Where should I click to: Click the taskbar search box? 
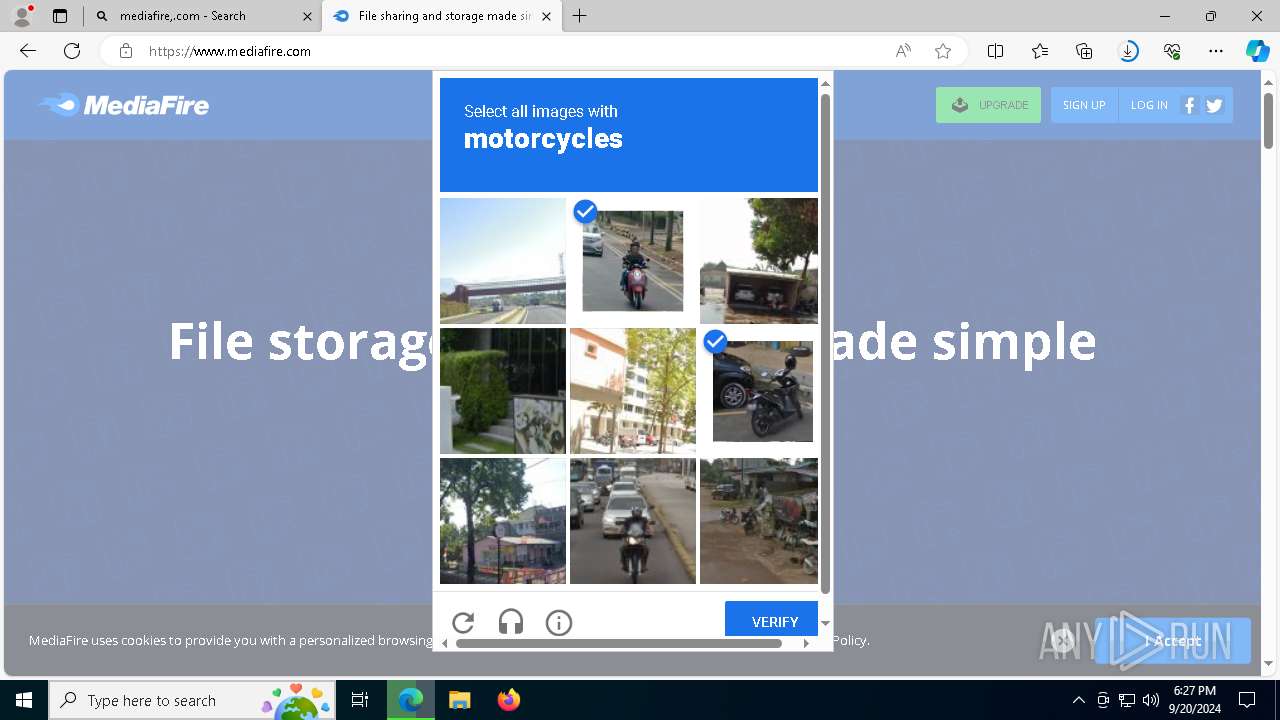click(192, 700)
